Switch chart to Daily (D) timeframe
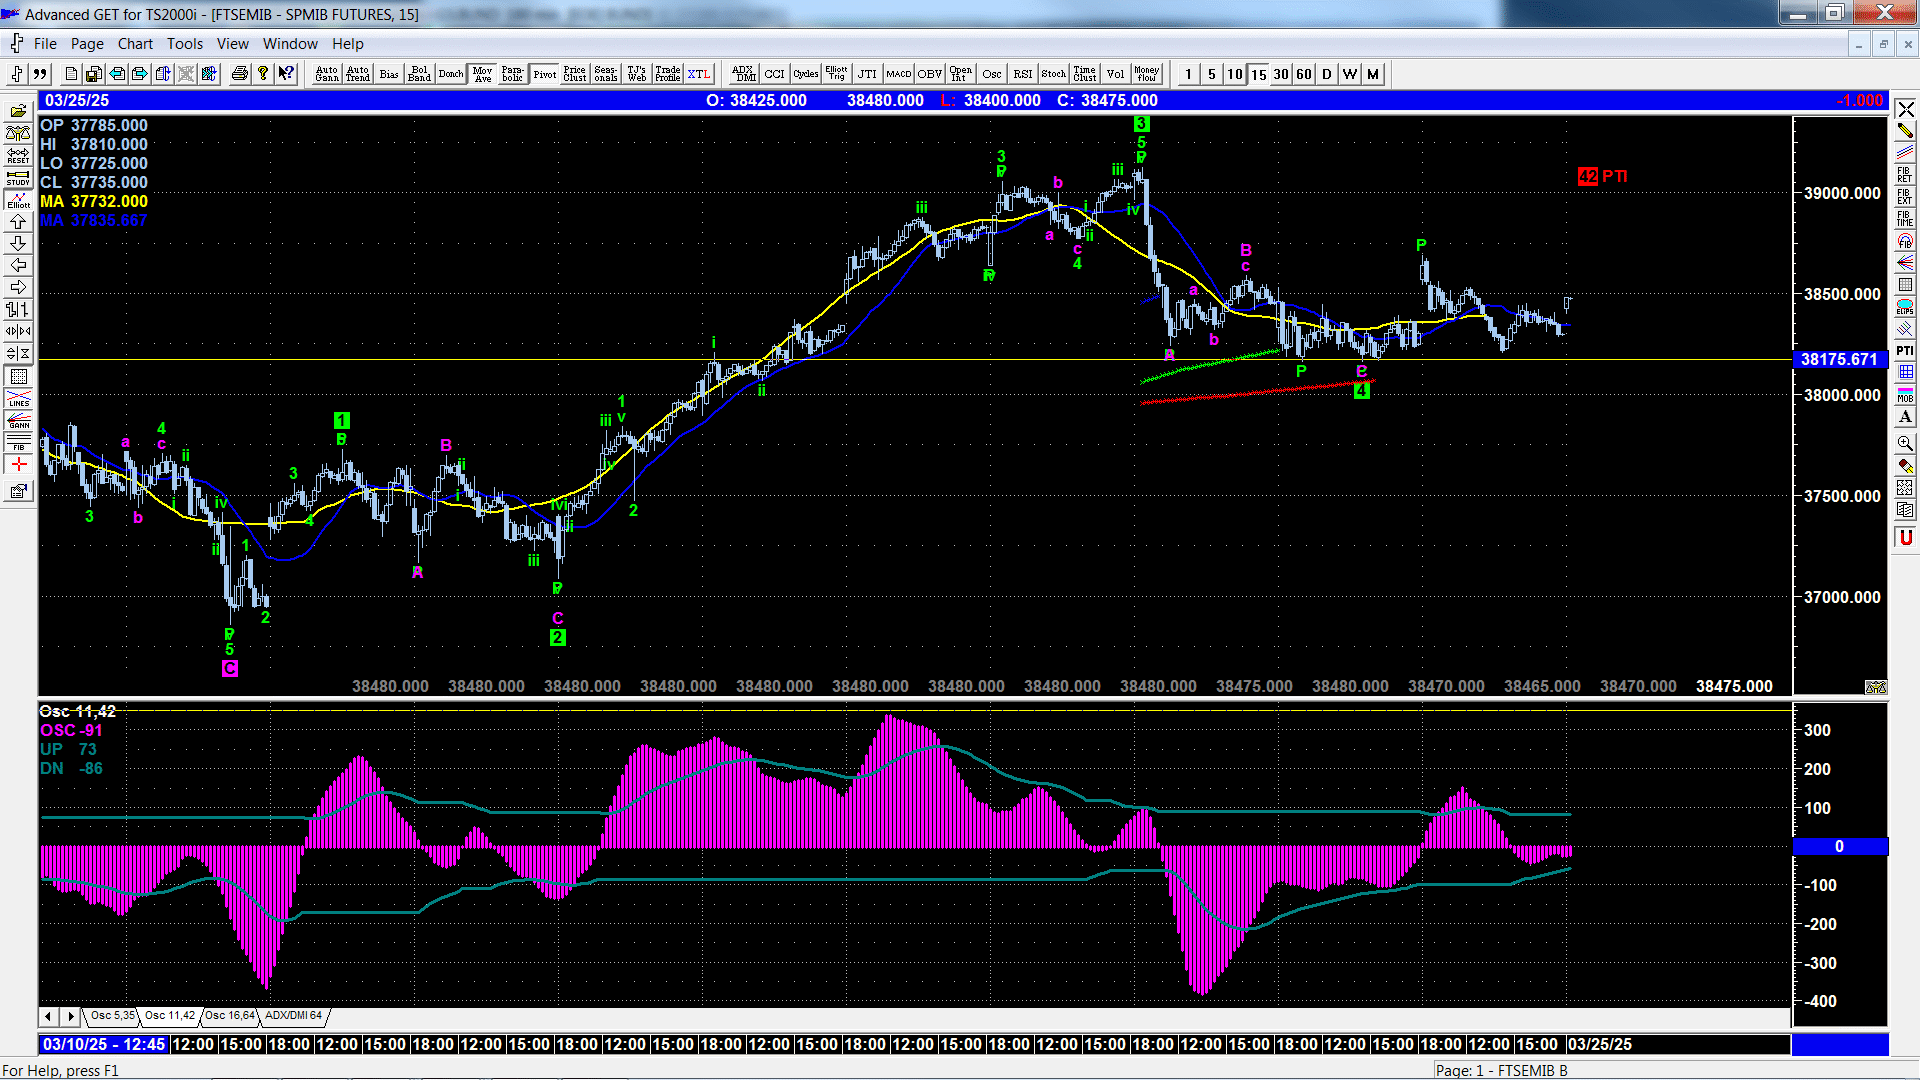1920x1080 pixels. coord(1326,74)
